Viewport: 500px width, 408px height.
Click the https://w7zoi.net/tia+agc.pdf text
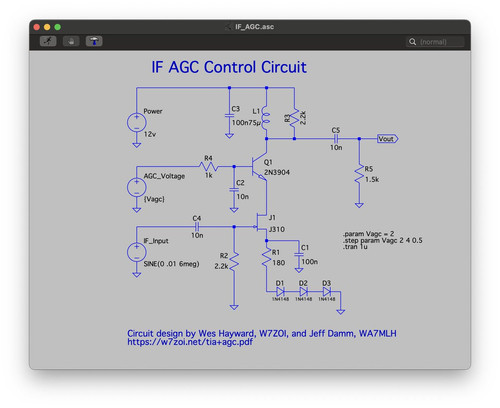pyautogui.click(x=190, y=342)
